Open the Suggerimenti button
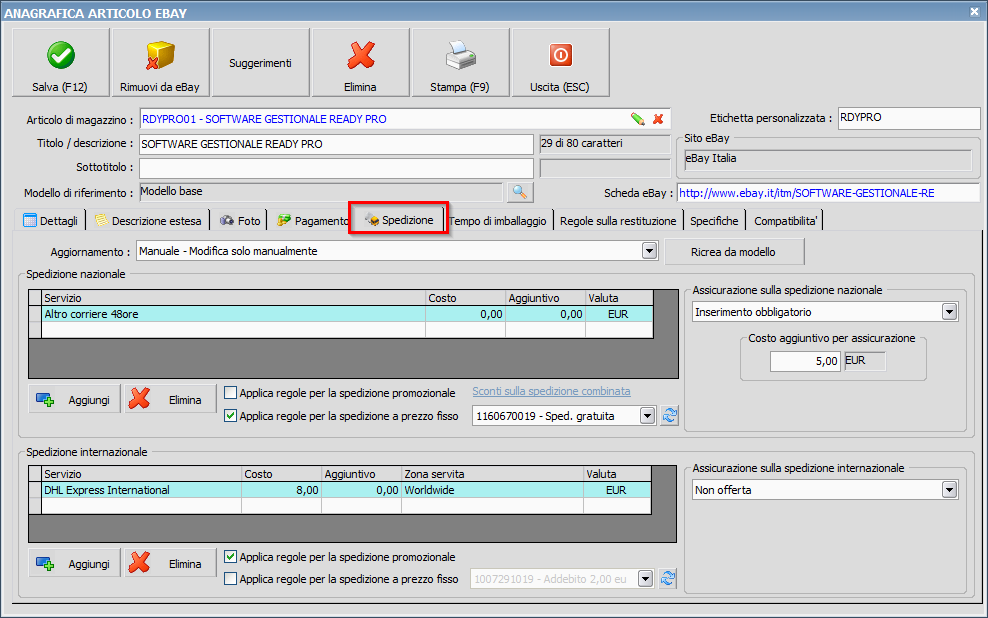Image resolution: width=988 pixels, height=618 pixels. coord(260,62)
